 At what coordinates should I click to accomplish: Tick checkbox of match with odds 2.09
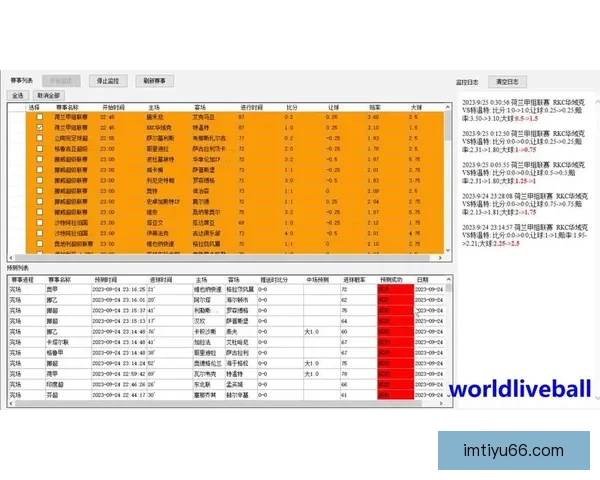(39, 191)
